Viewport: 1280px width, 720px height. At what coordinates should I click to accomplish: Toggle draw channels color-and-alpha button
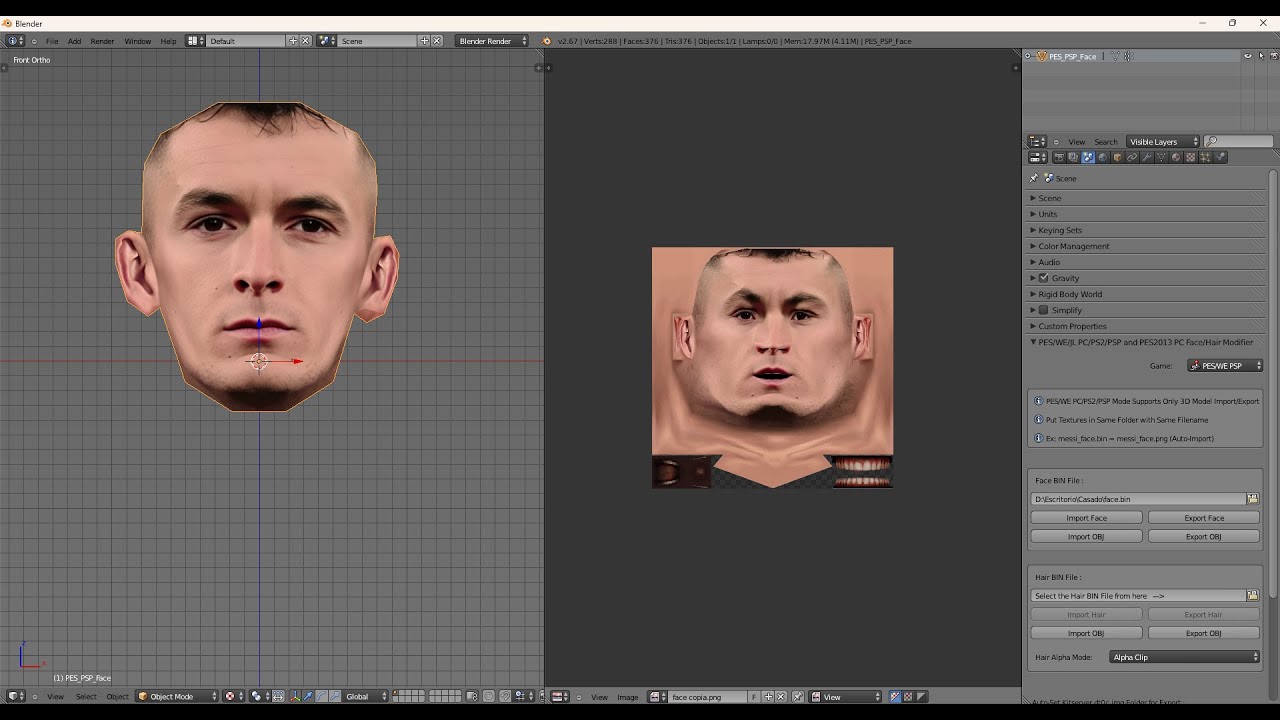894,697
